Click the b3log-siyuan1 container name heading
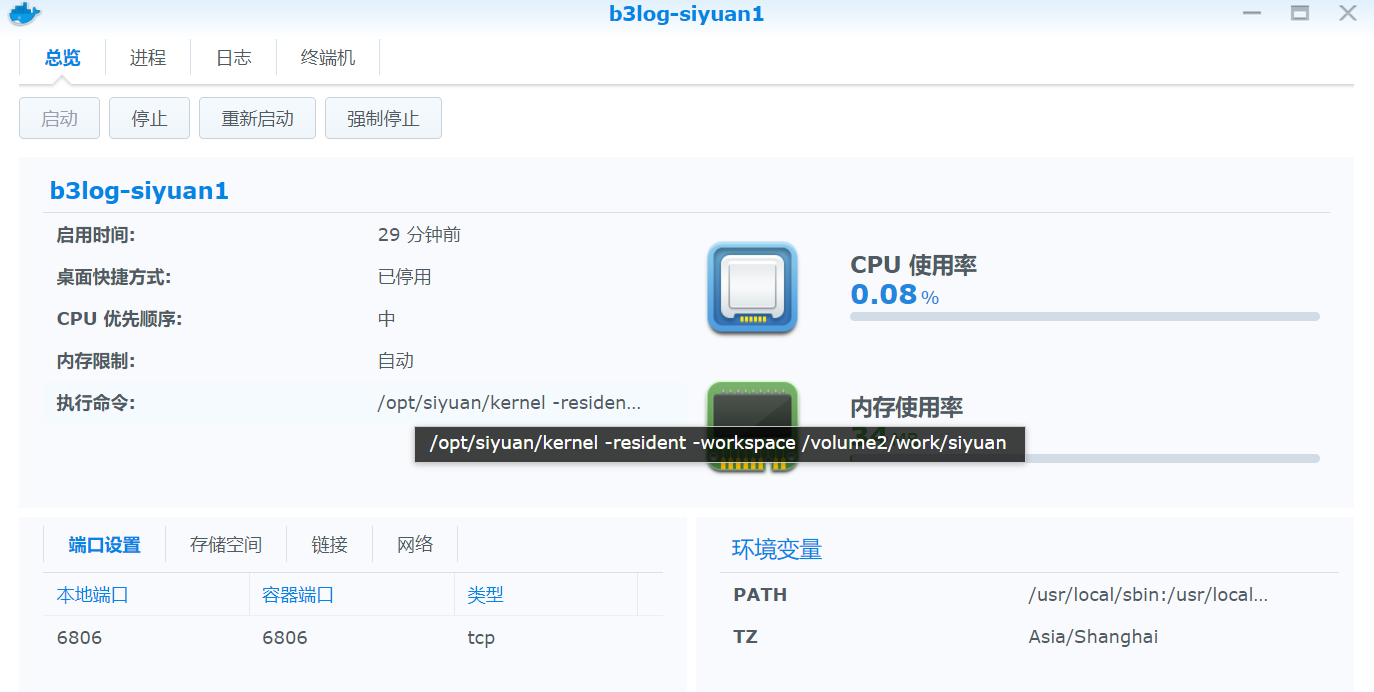 tap(139, 191)
